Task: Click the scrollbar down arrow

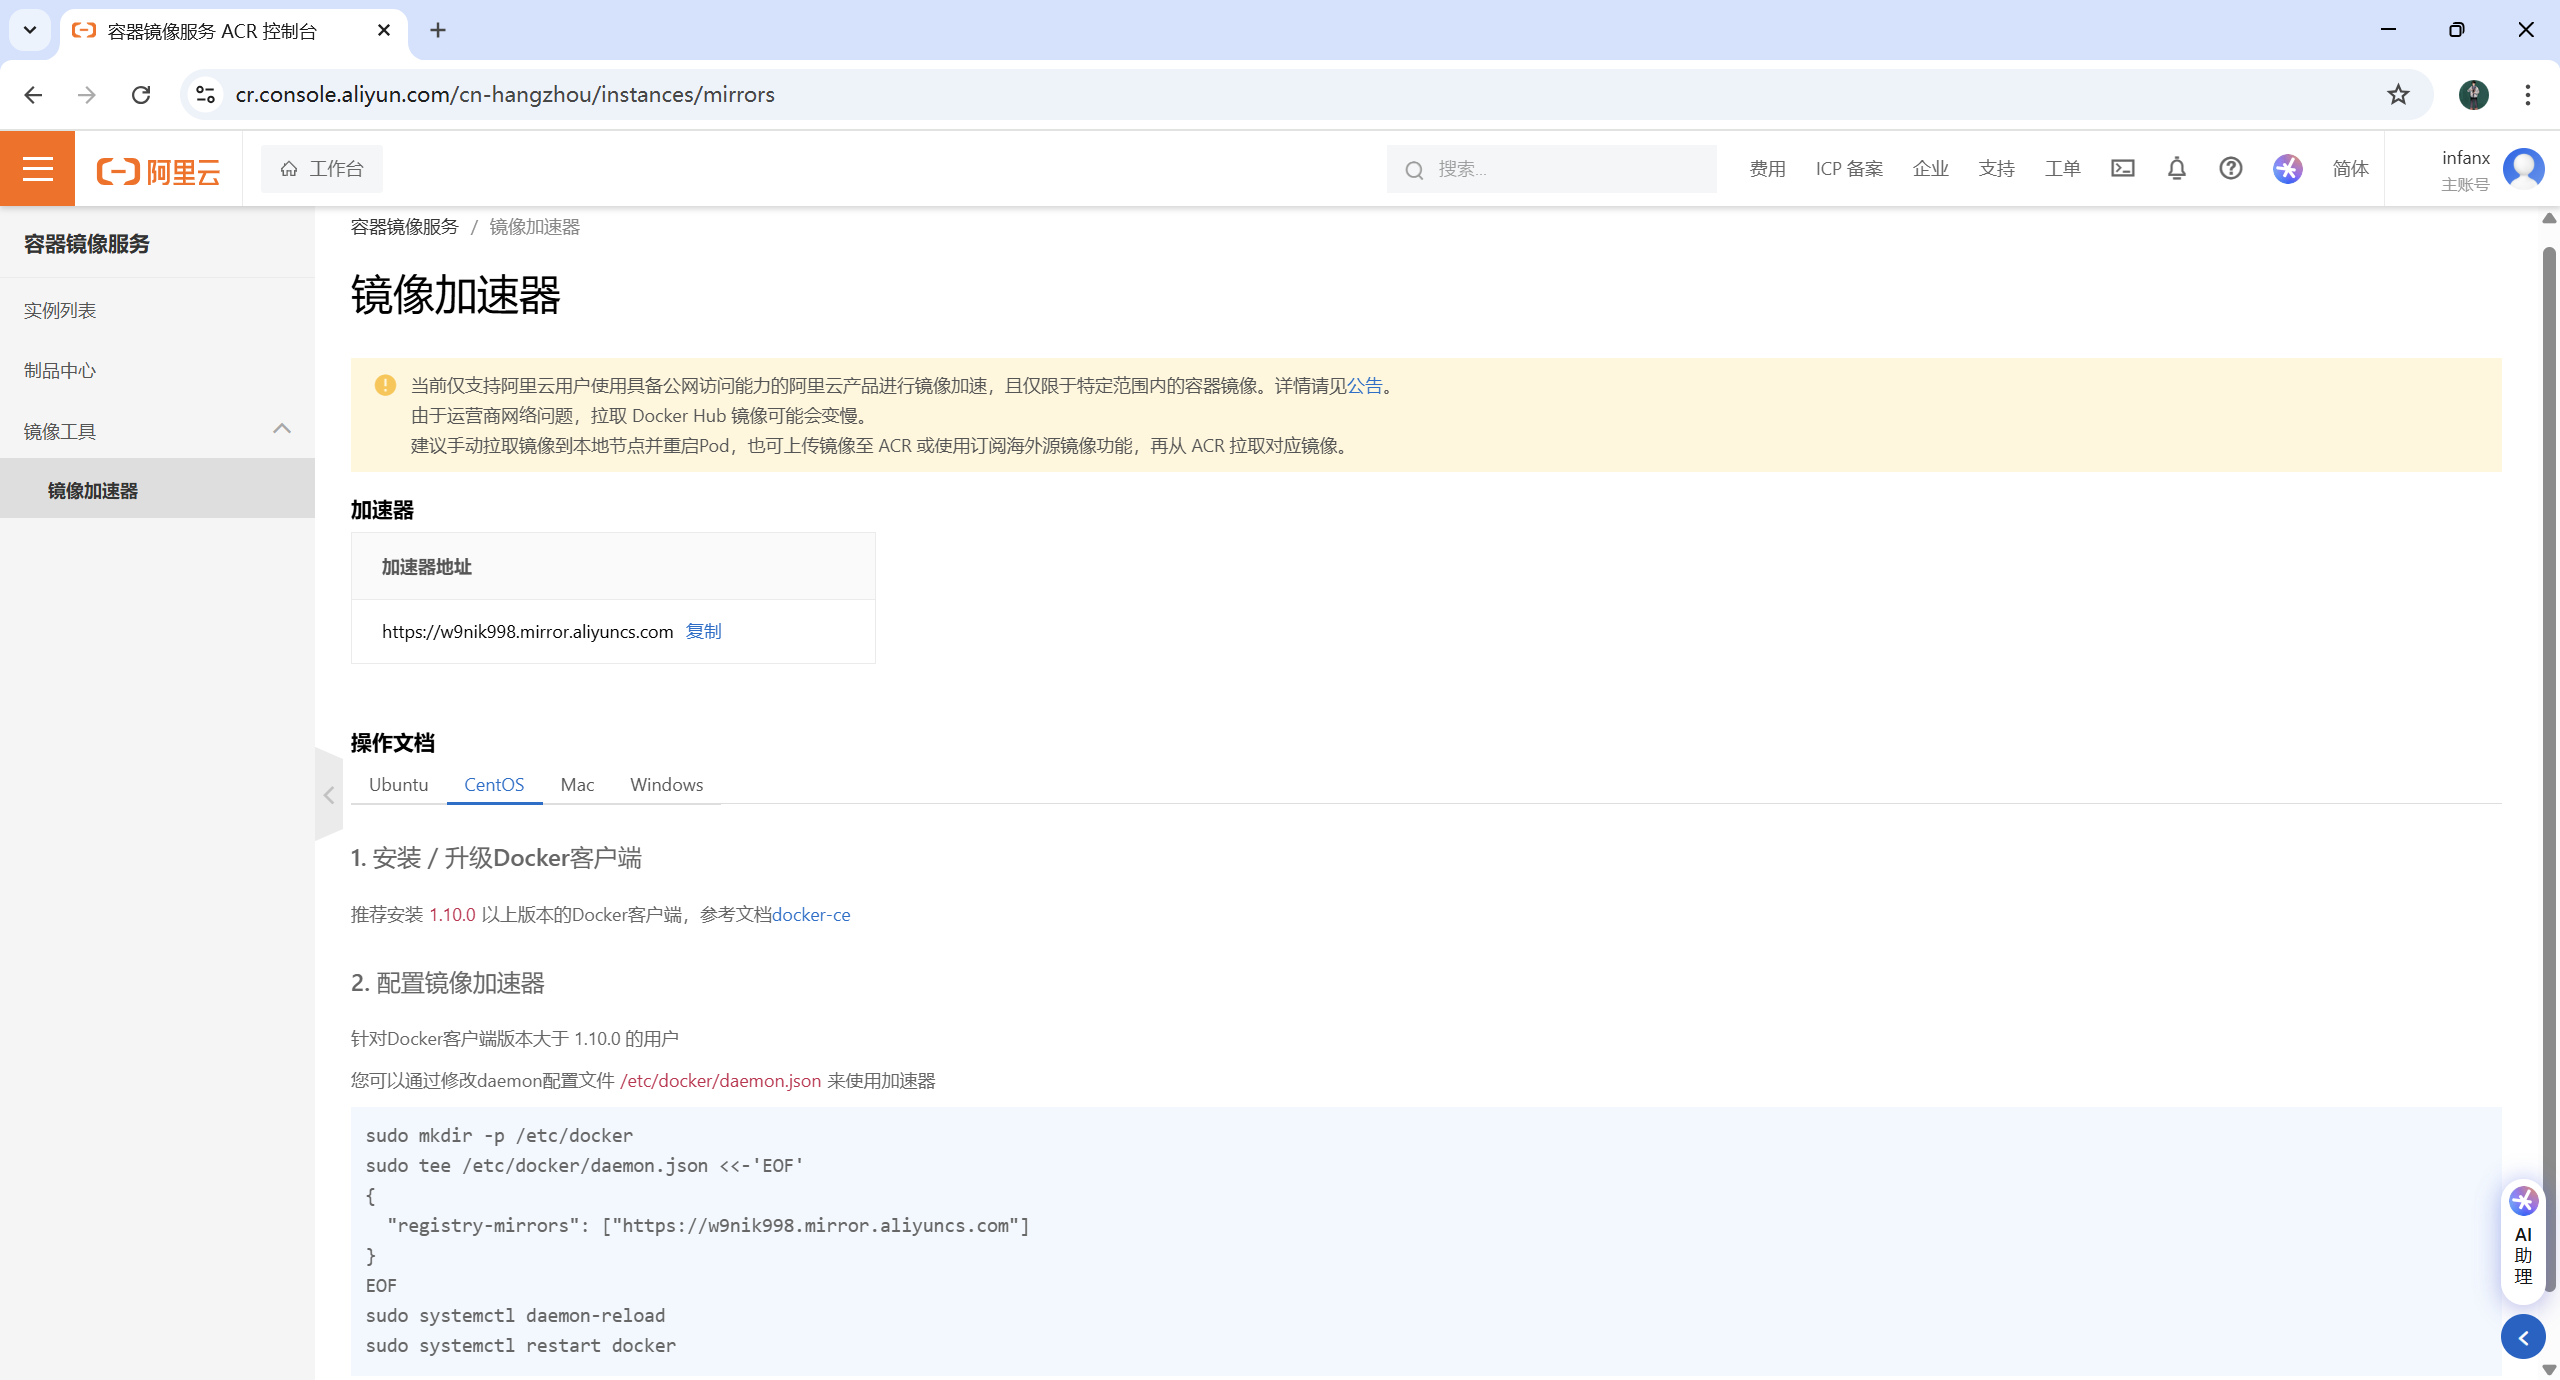Action: [x=2549, y=1369]
